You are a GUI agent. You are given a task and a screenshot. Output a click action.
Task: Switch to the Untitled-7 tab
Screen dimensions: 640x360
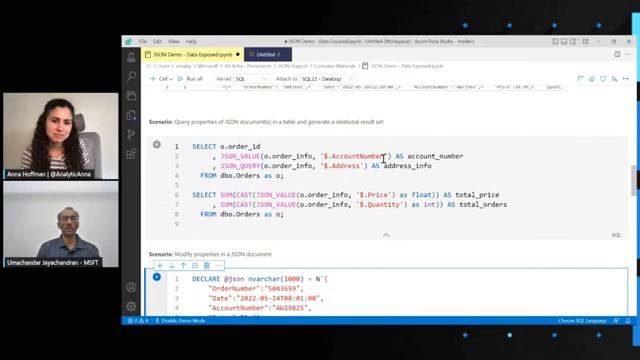click(268, 54)
